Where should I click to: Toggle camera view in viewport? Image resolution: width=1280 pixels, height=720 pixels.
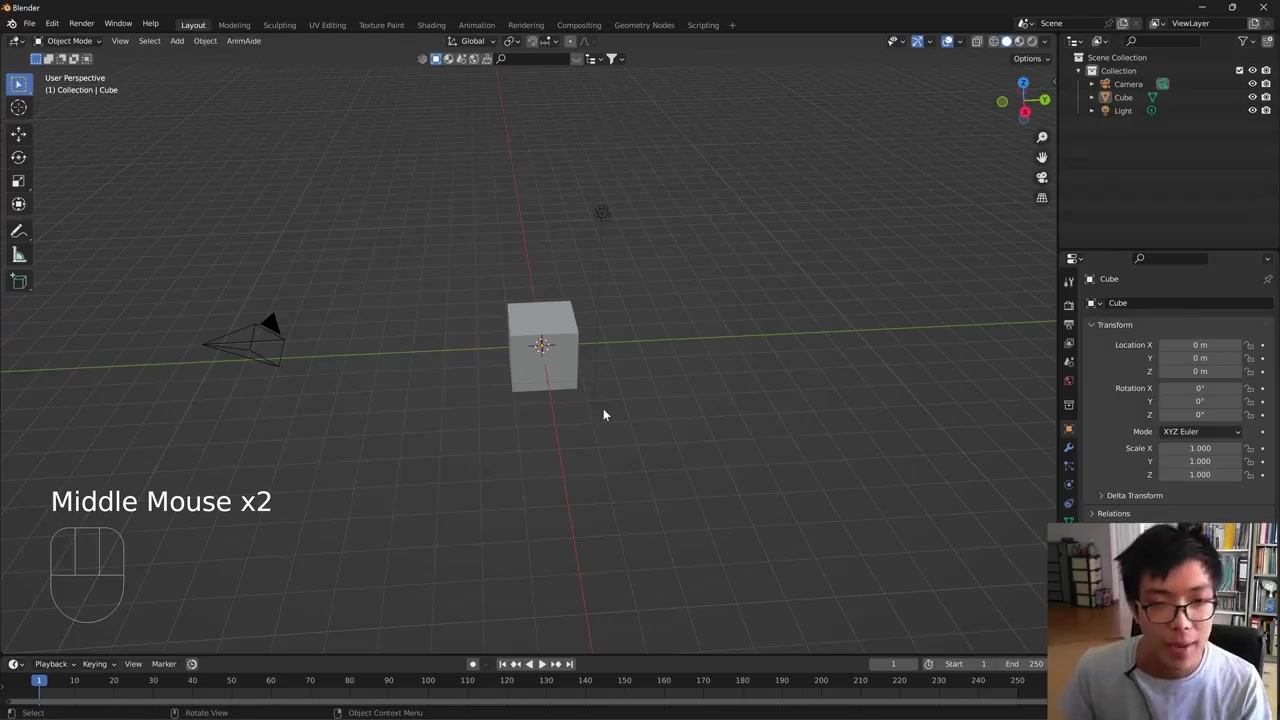click(x=1041, y=178)
